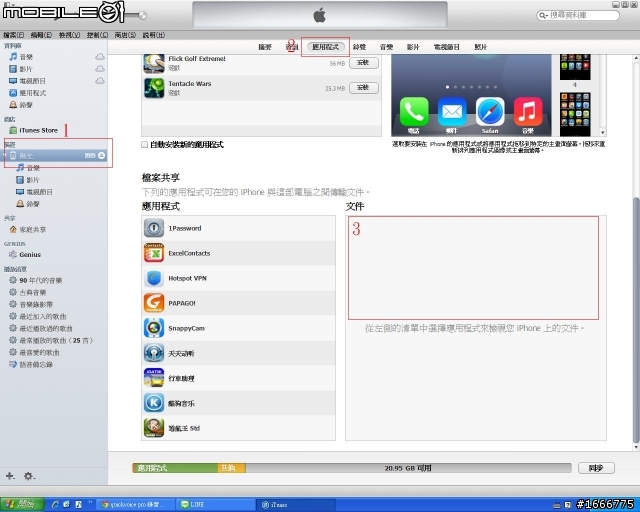Select 導航王 Std in file sharing apps
Viewport: 640px width, 512px height.
pyautogui.click(x=238, y=428)
